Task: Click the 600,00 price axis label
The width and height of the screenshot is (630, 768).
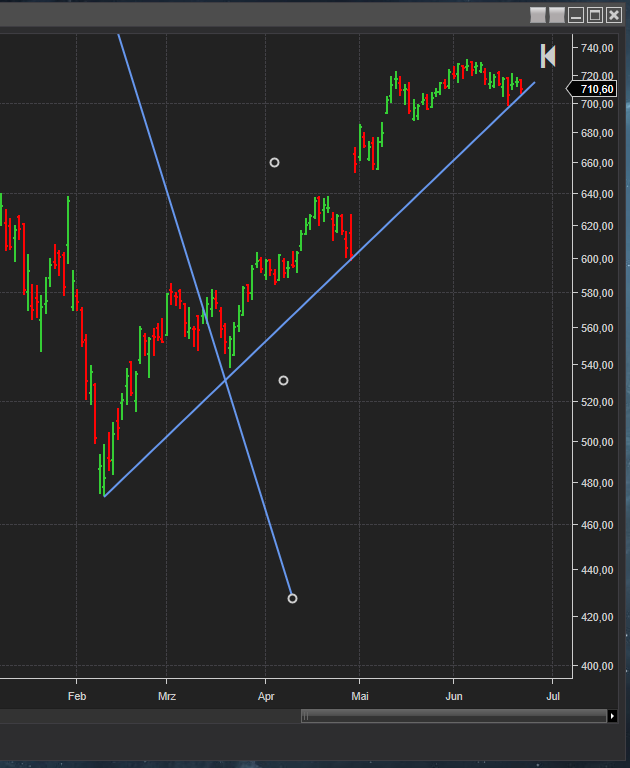Action: click(597, 259)
